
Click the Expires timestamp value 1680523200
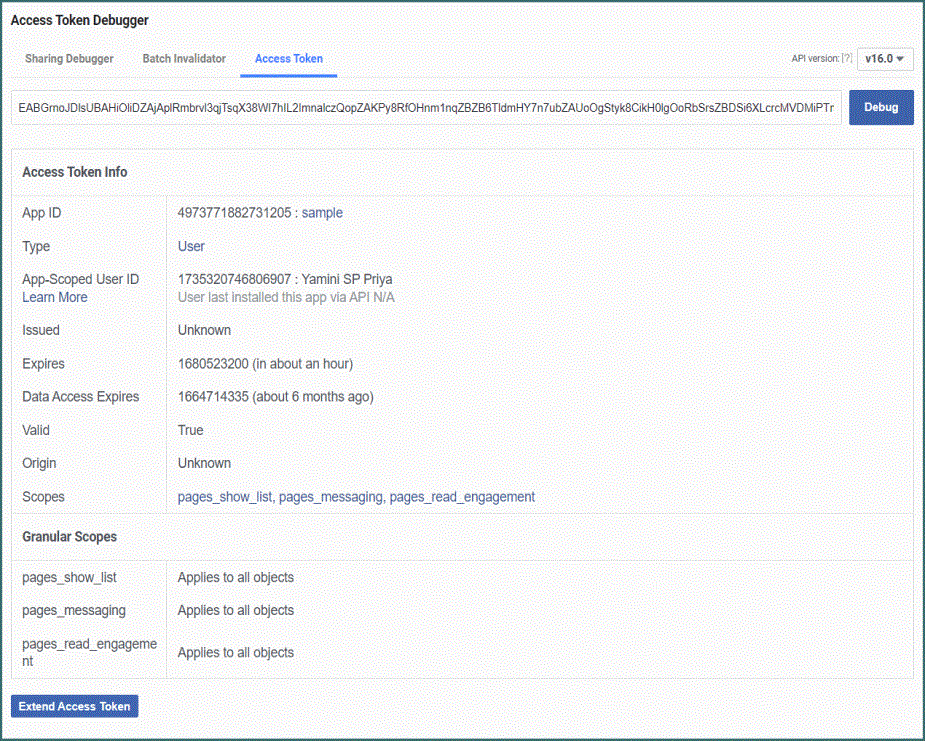[x=213, y=364]
